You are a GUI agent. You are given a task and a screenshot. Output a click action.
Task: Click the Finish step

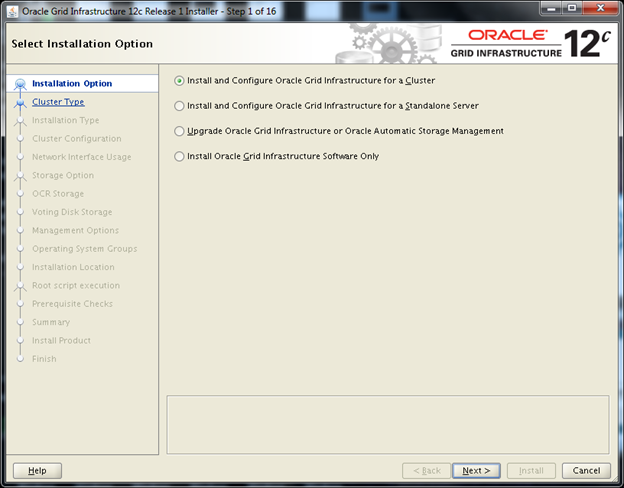(44, 359)
